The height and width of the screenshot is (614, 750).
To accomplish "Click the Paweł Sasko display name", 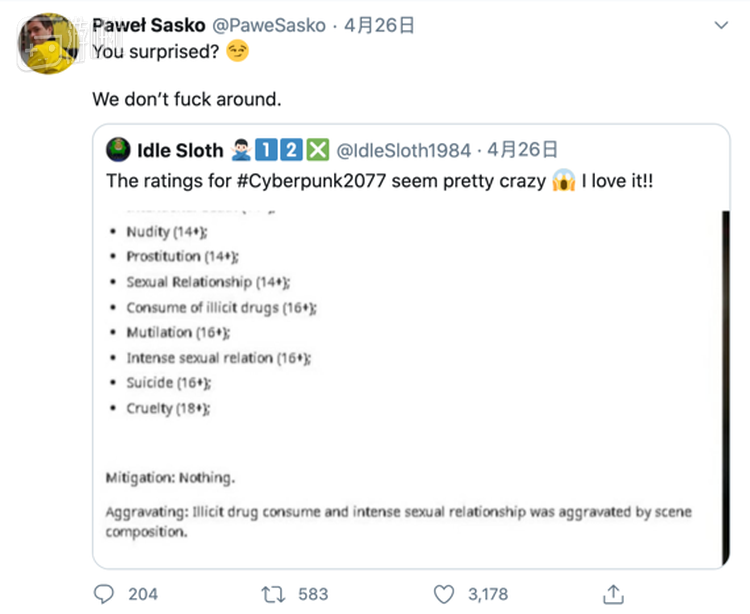I will 148,25.
